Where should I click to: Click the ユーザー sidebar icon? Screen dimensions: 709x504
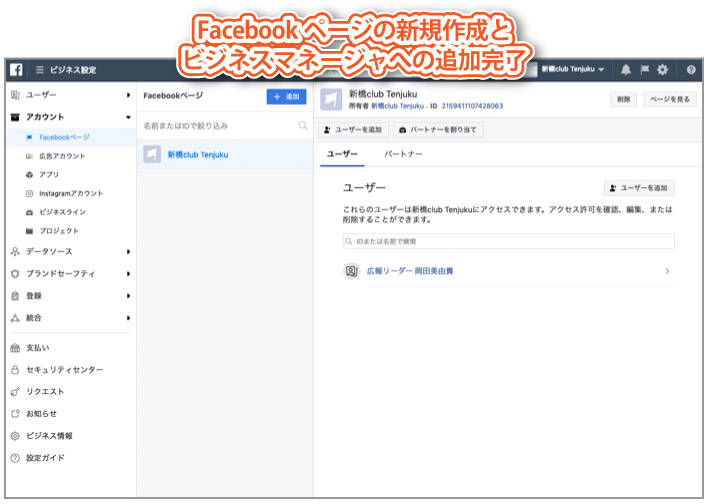click(x=15, y=95)
